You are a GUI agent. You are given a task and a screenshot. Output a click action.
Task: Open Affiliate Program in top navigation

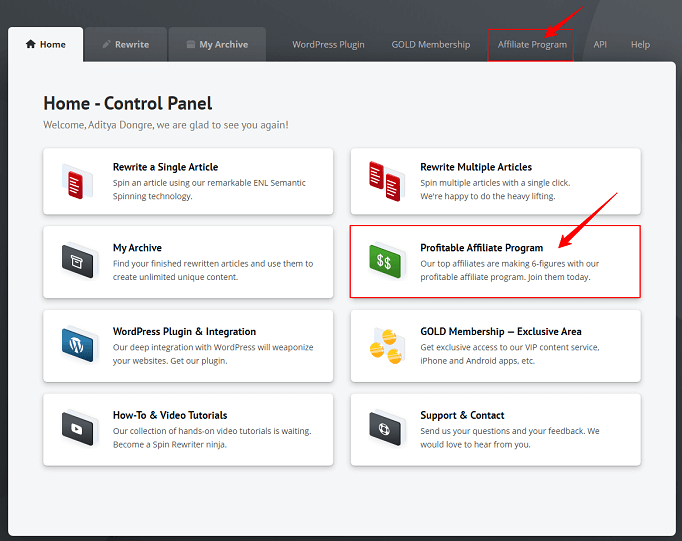(x=532, y=44)
